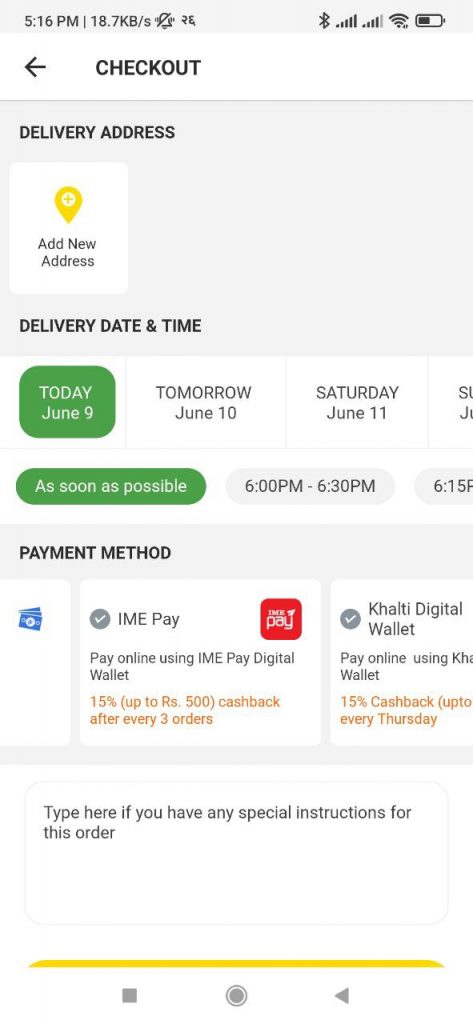Viewport: 473px width, 1024px height.
Task: Tap the Android recent apps square button
Action: click(130, 995)
